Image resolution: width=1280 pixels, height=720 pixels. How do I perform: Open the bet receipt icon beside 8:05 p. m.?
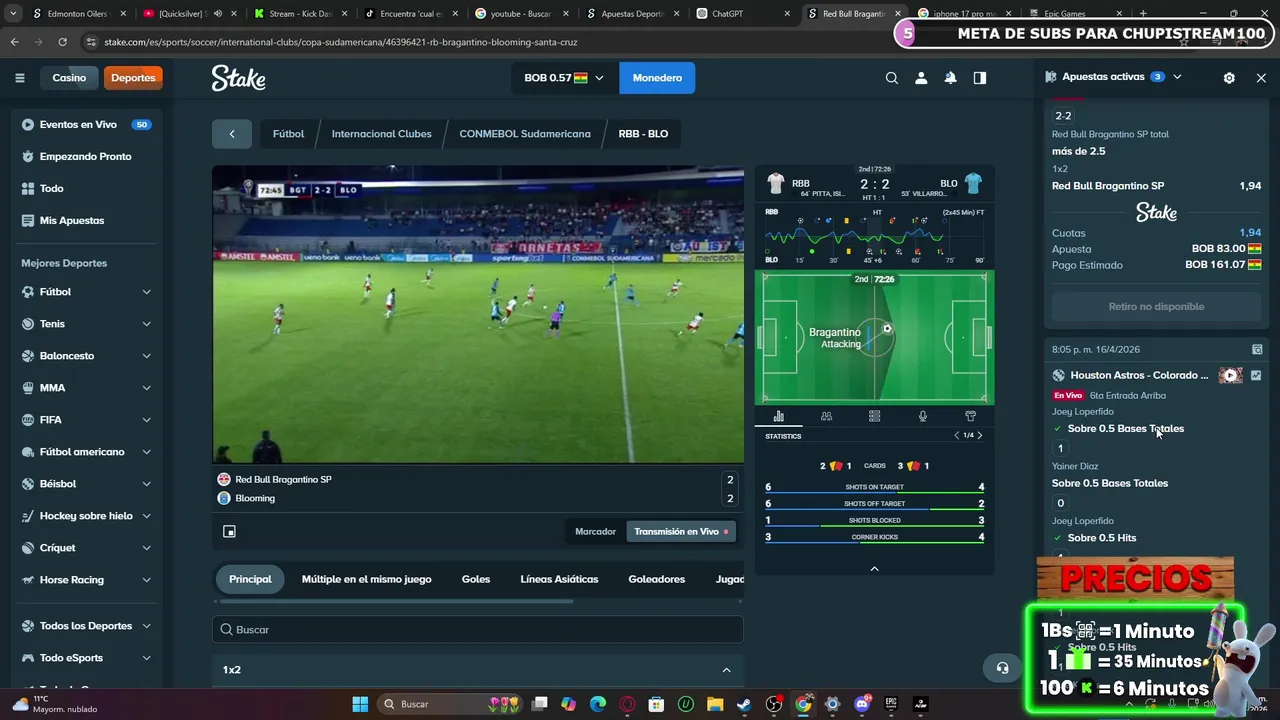tap(1257, 350)
